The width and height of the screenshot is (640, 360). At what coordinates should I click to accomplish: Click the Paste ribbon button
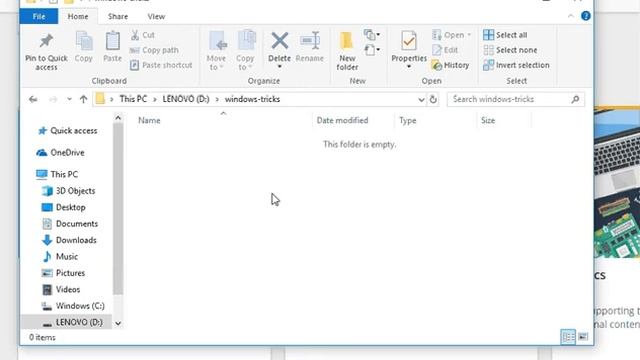click(112, 47)
